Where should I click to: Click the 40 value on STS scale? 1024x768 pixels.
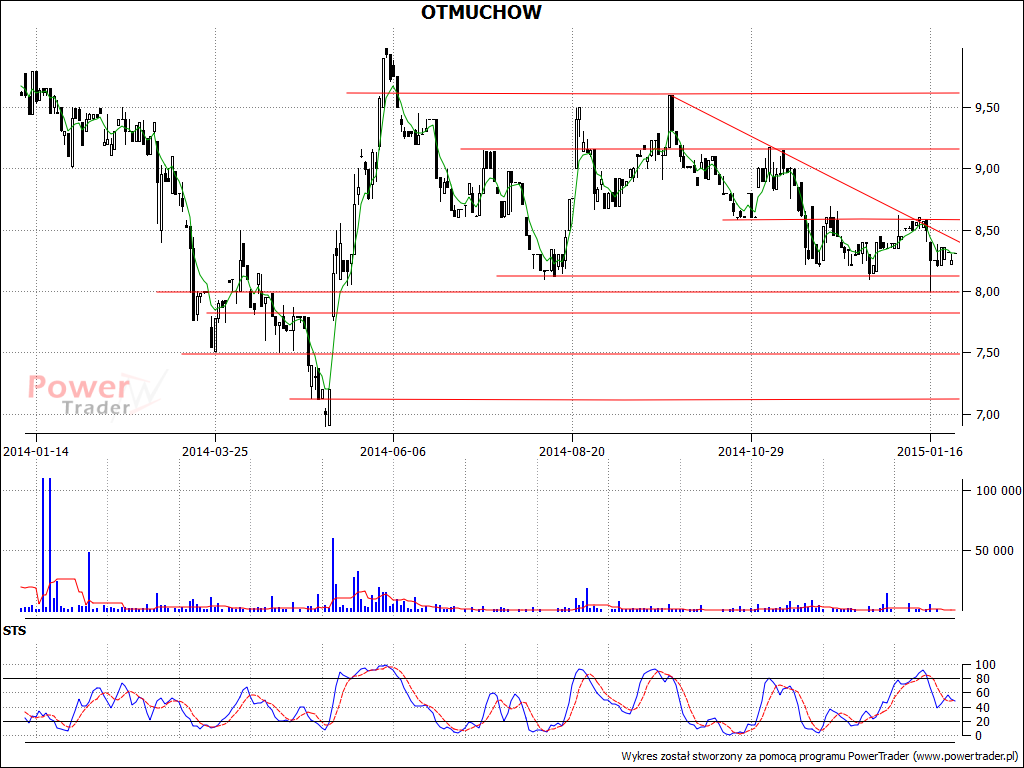(982, 708)
